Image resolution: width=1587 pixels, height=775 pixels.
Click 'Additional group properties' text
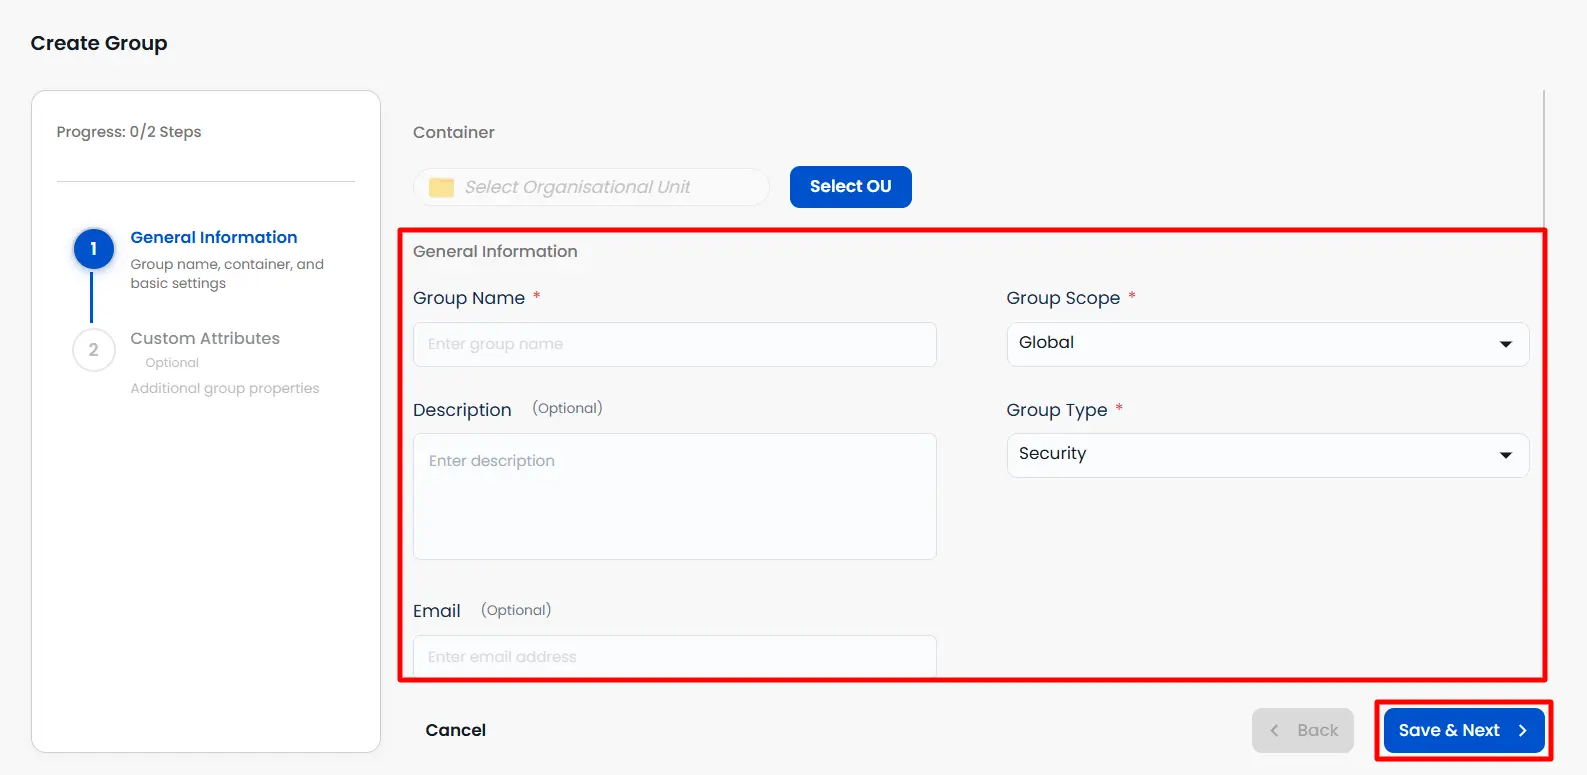[225, 388]
